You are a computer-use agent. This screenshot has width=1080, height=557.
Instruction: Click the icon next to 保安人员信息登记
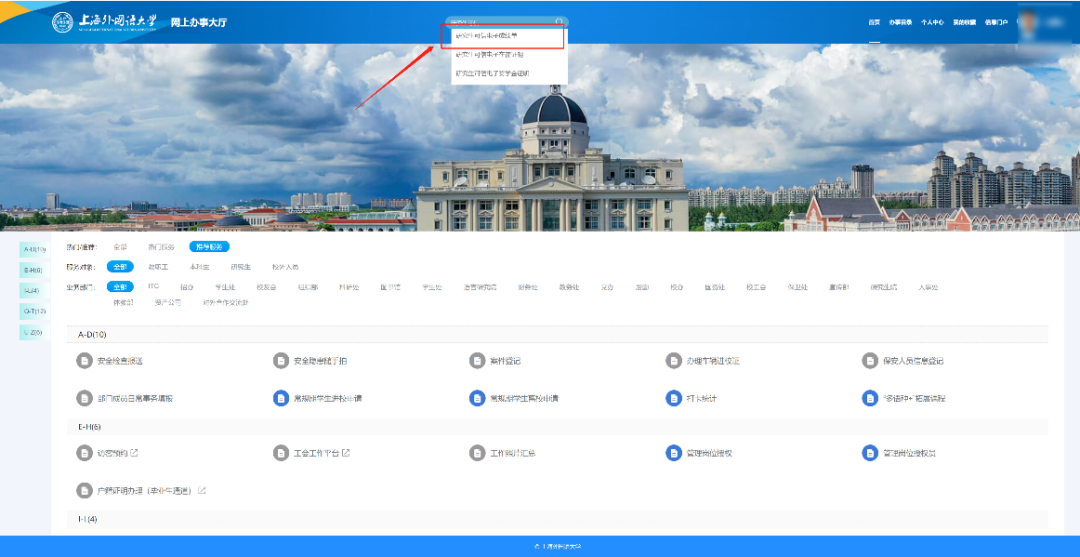870,361
